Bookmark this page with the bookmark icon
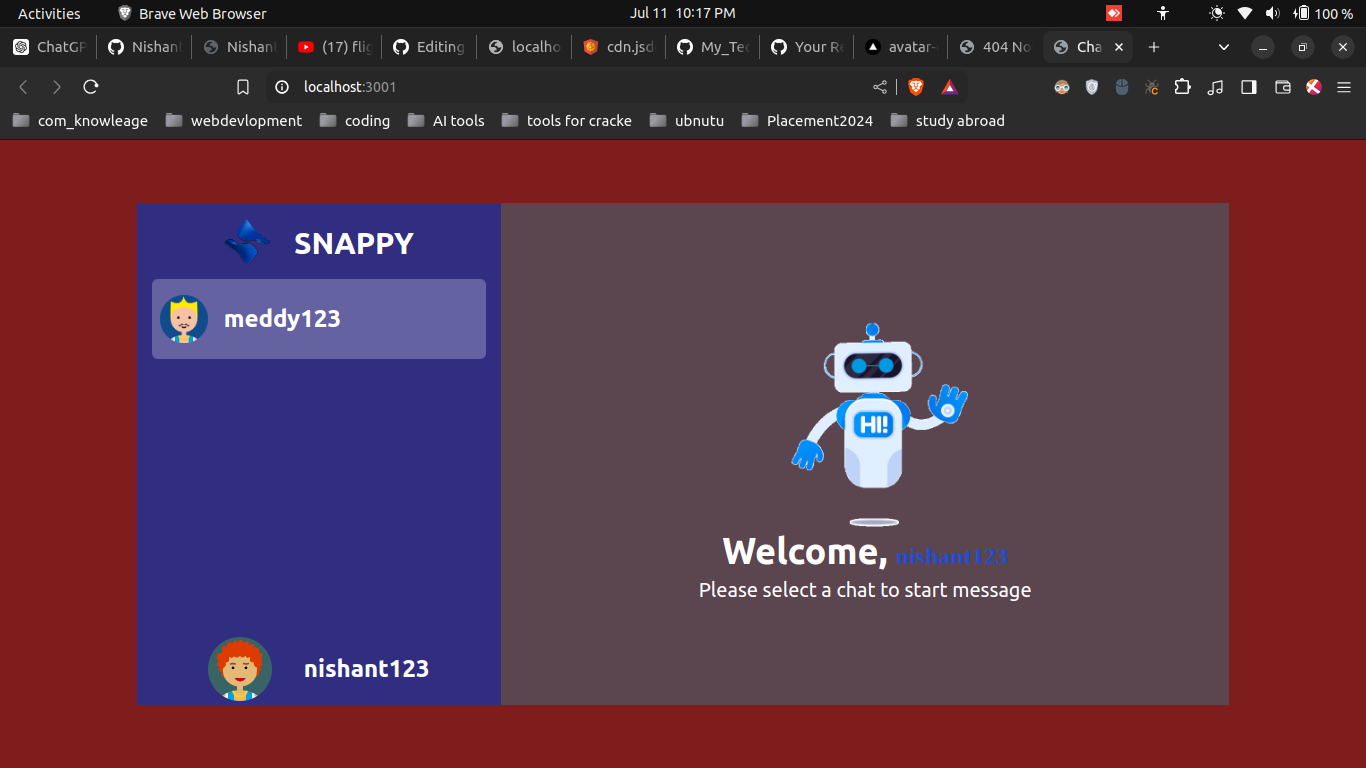 coord(243,87)
